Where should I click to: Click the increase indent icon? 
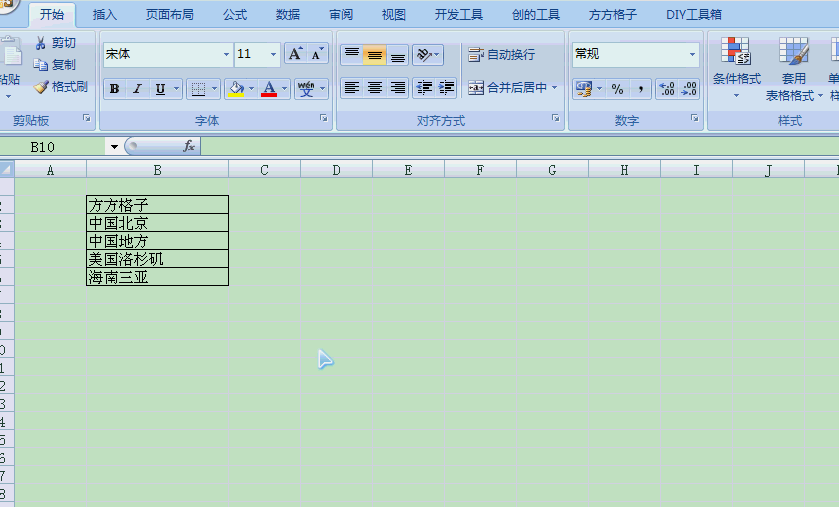pyautogui.click(x=446, y=88)
